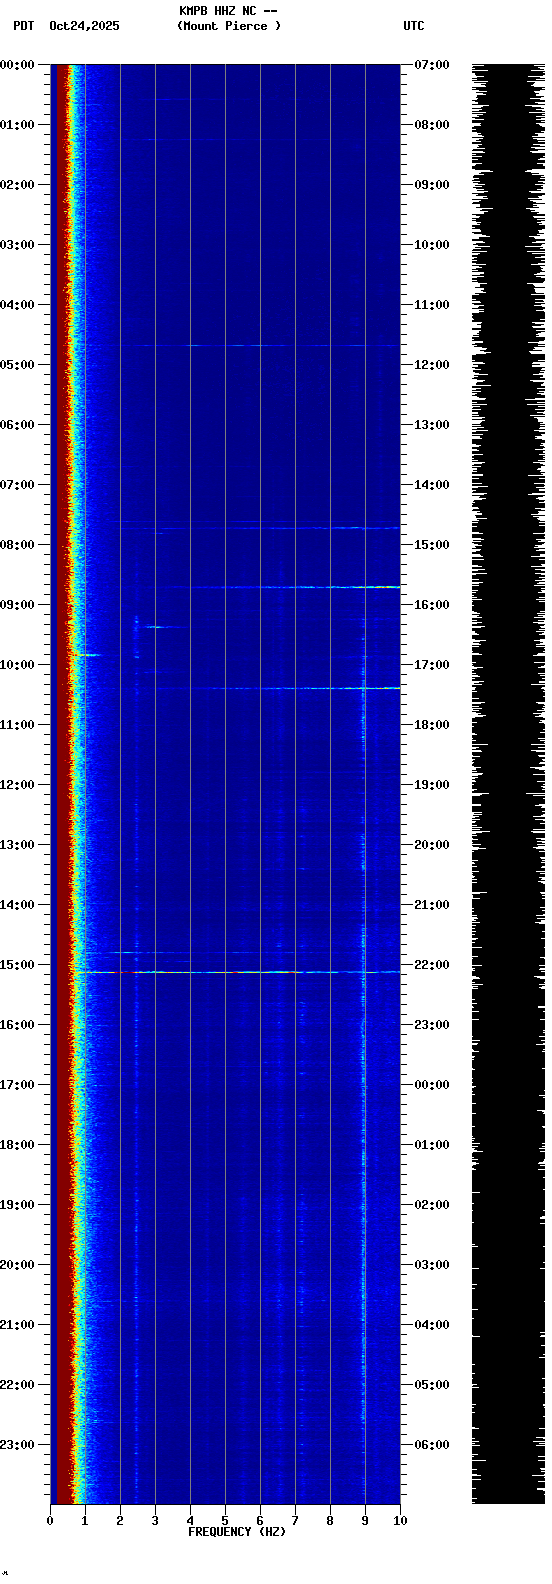Pick the 04:00 label on the UTC axis
Image resolution: width=552 pixels, height=1584 pixels.
[x=432, y=1325]
